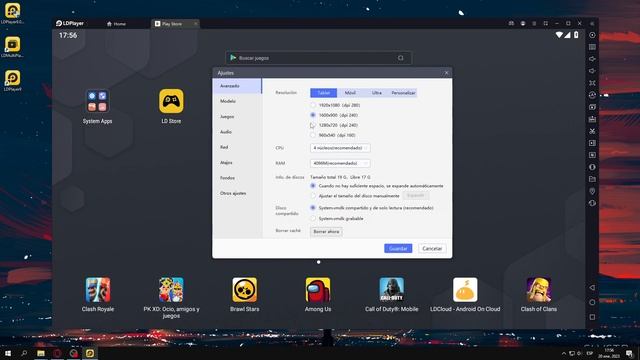Open the location pin tool in sidebar
The width and height of the screenshot is (640, 360).
pyautogui.click(x=592, y=191)
